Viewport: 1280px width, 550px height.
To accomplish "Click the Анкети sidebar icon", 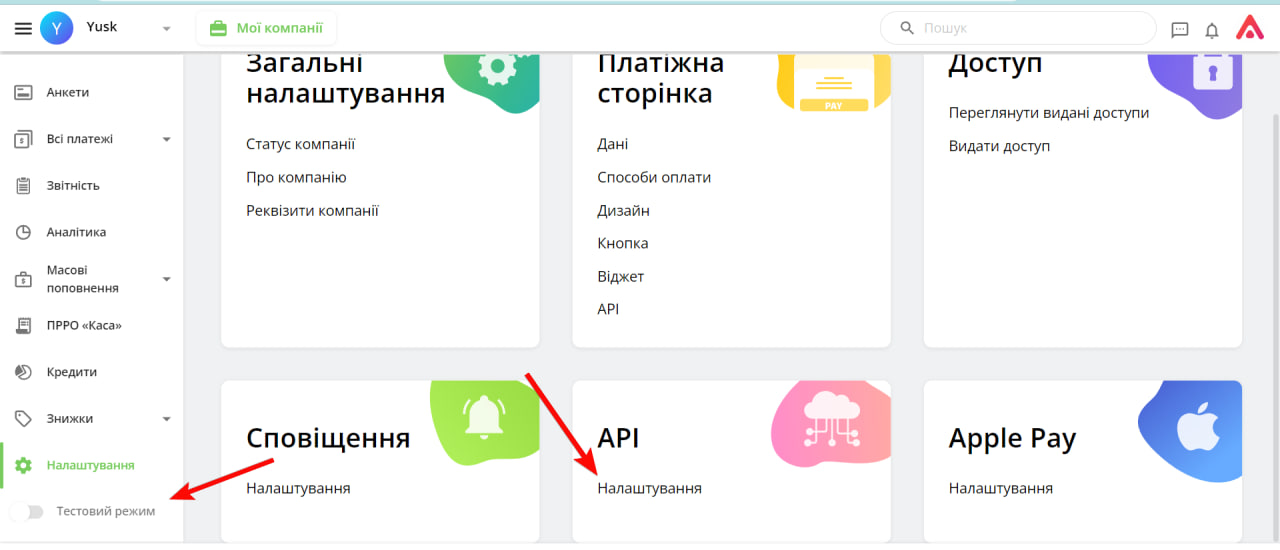I will pos(24,93).
